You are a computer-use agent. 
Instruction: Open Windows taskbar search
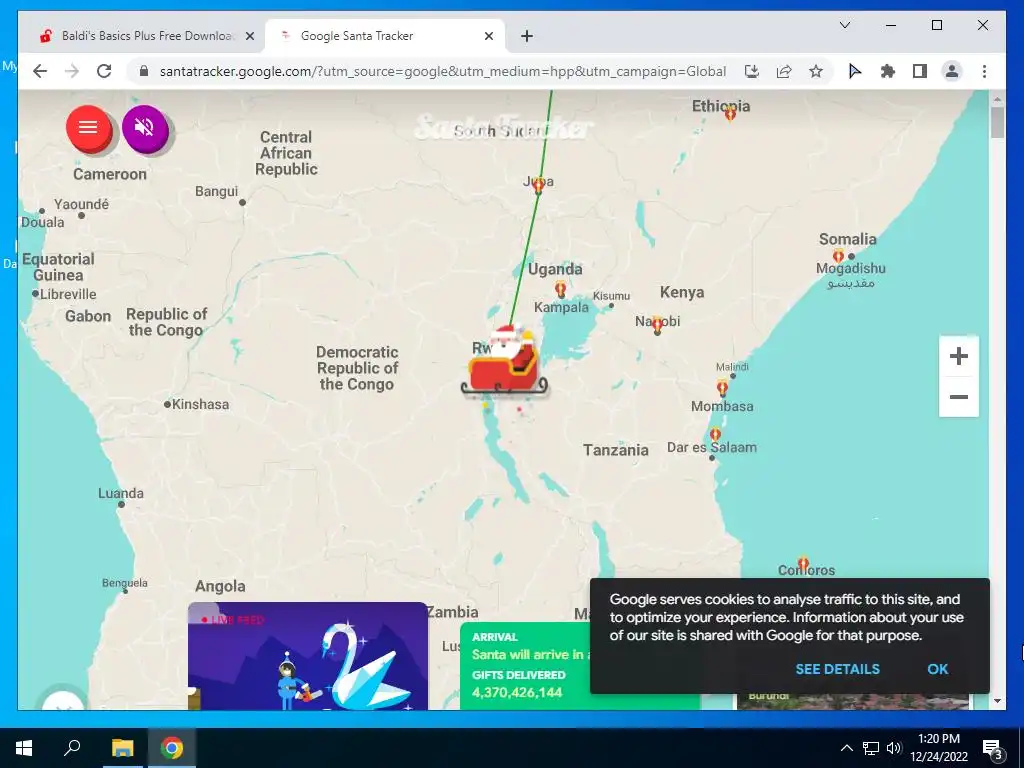72,748
